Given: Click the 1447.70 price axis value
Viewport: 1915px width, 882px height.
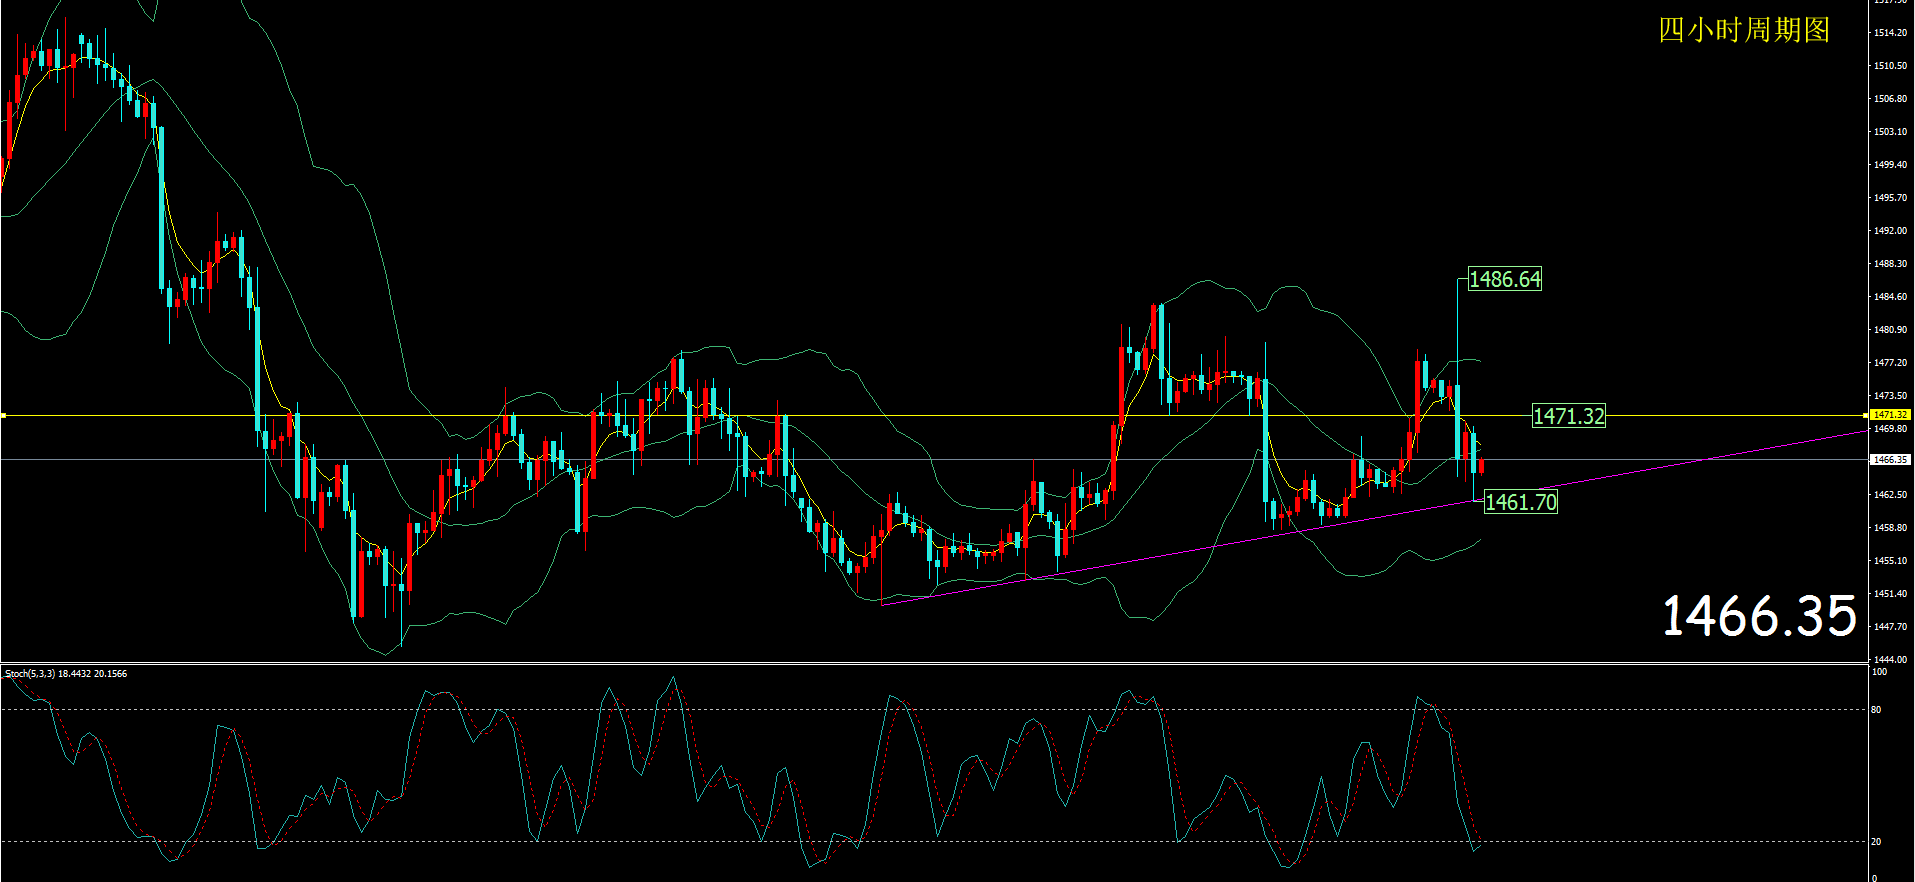Looking at the screenshot, I should click(1890, 627).
